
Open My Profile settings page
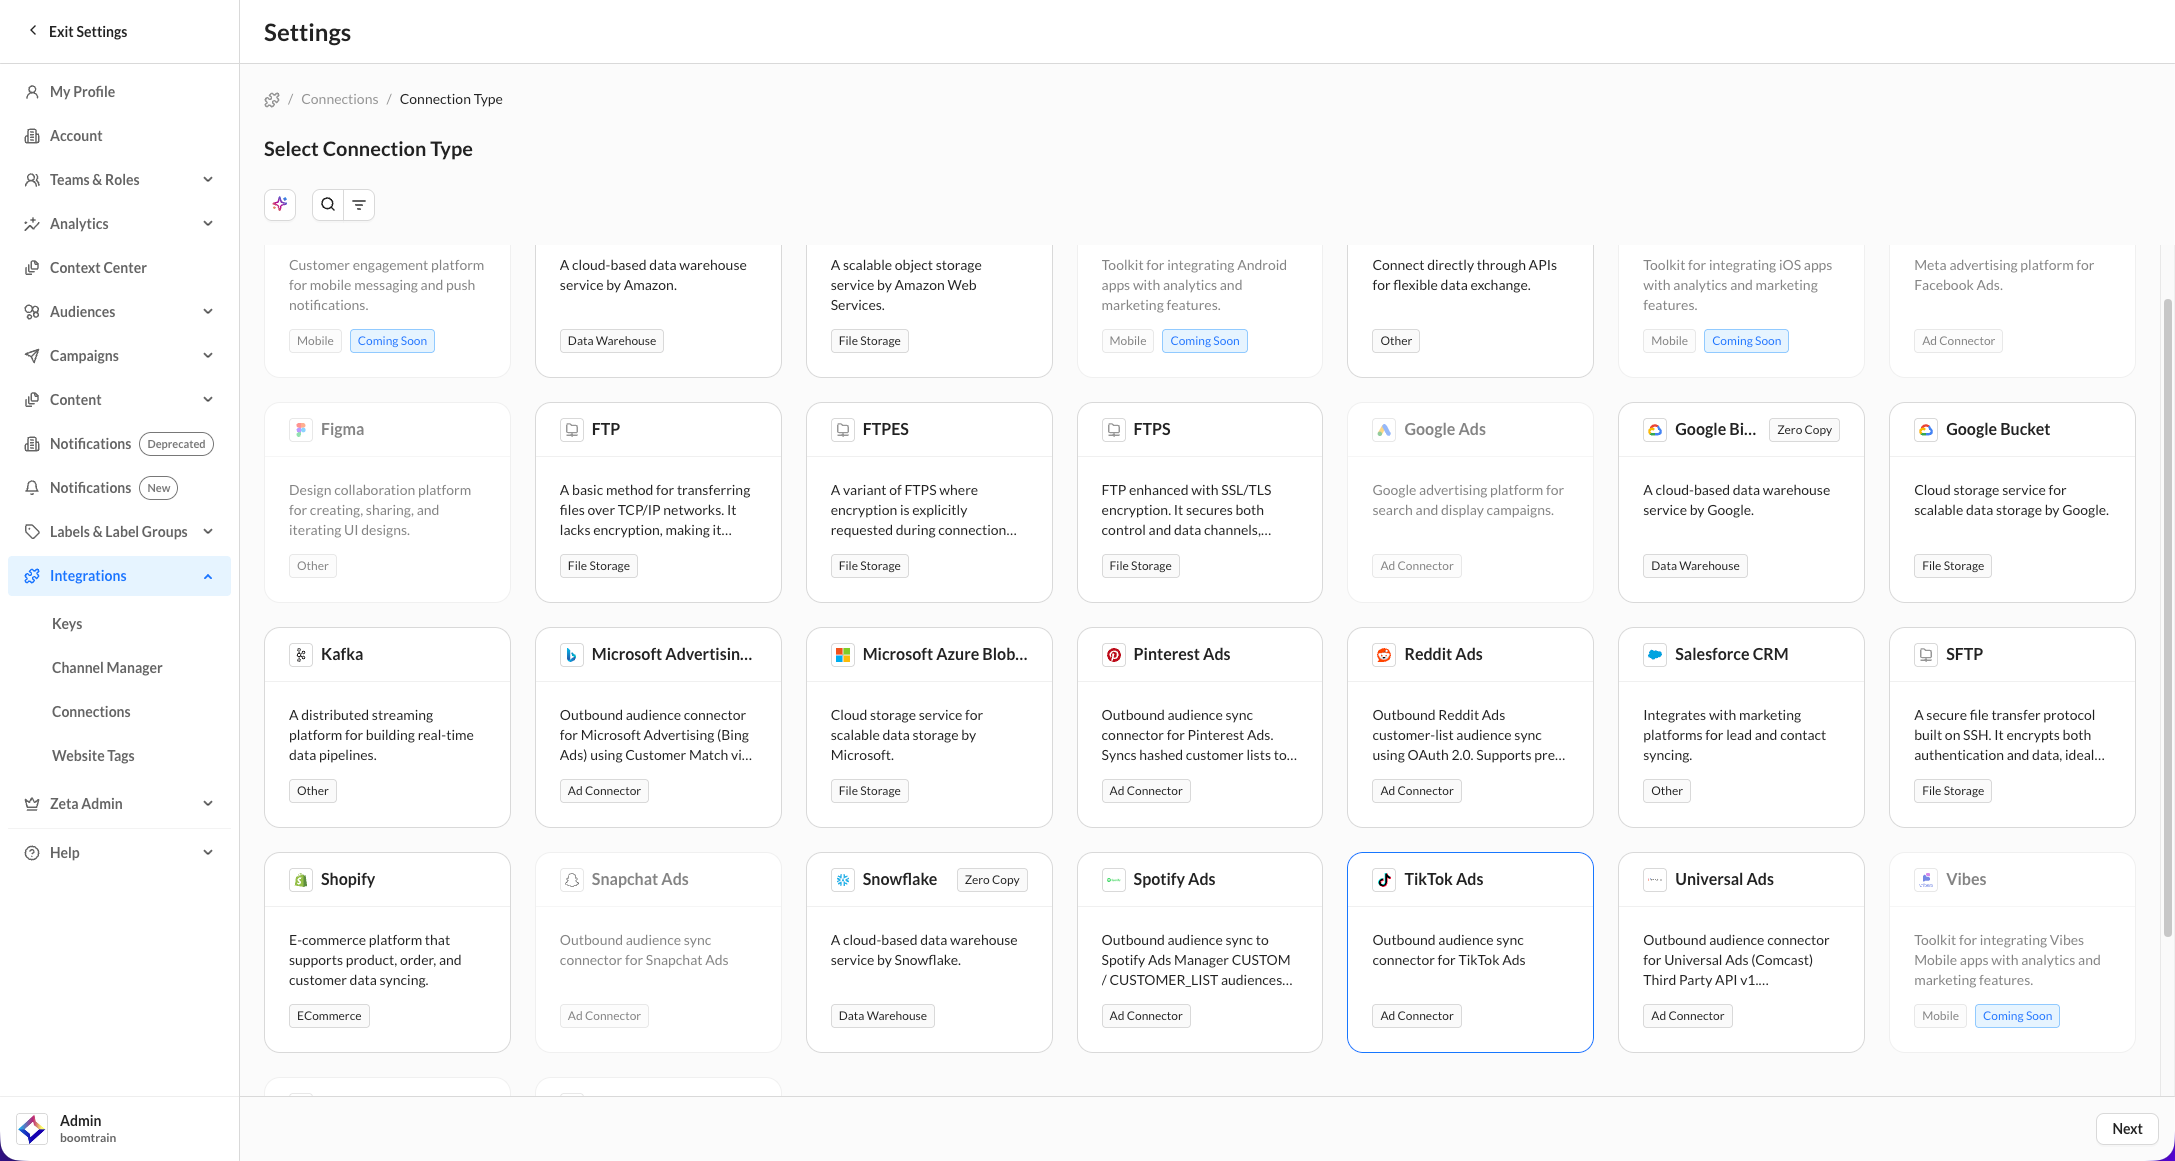point(119,92)
